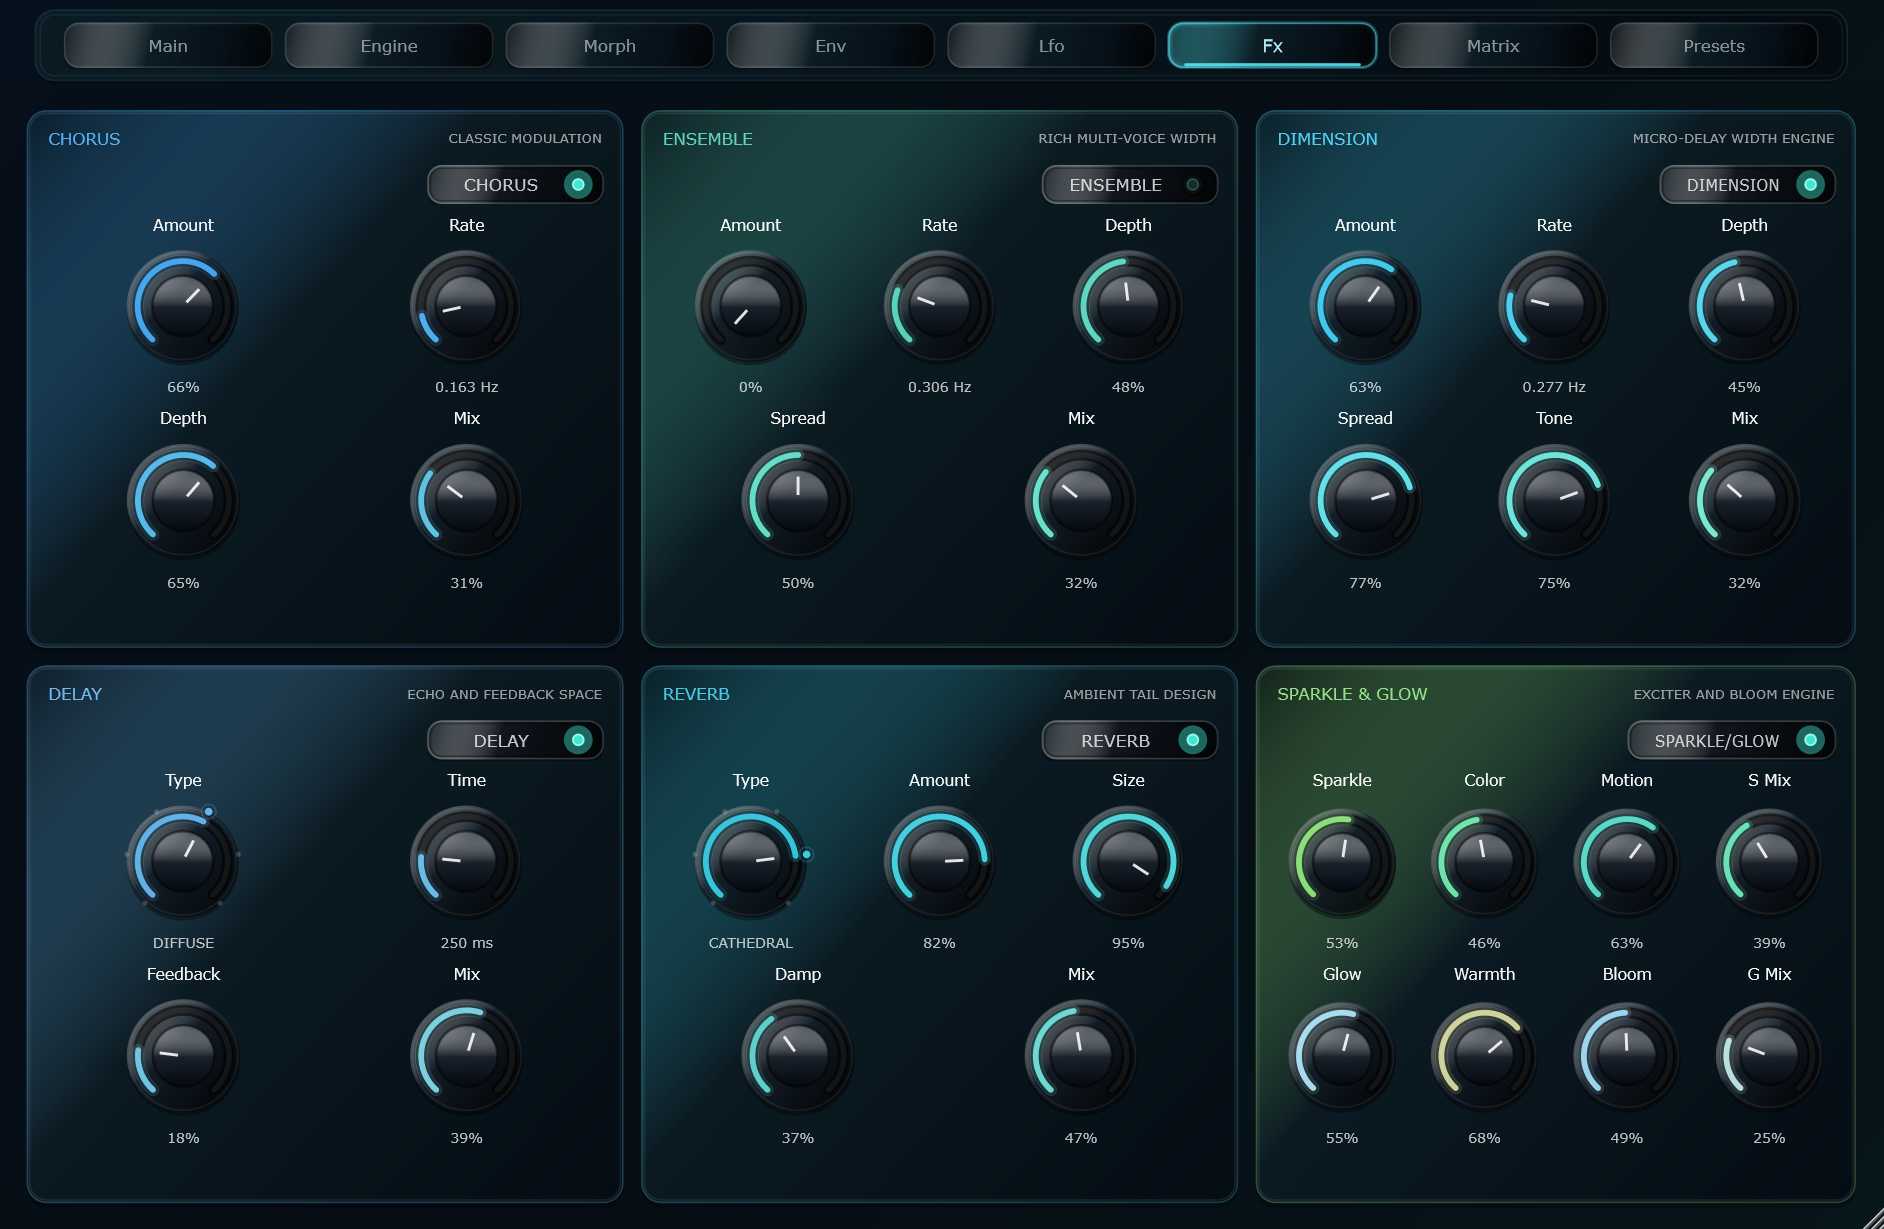Viewport: 1884px width, 1229px height.
Task: Click the Chorus Depth knob
Action: point(183,500)
